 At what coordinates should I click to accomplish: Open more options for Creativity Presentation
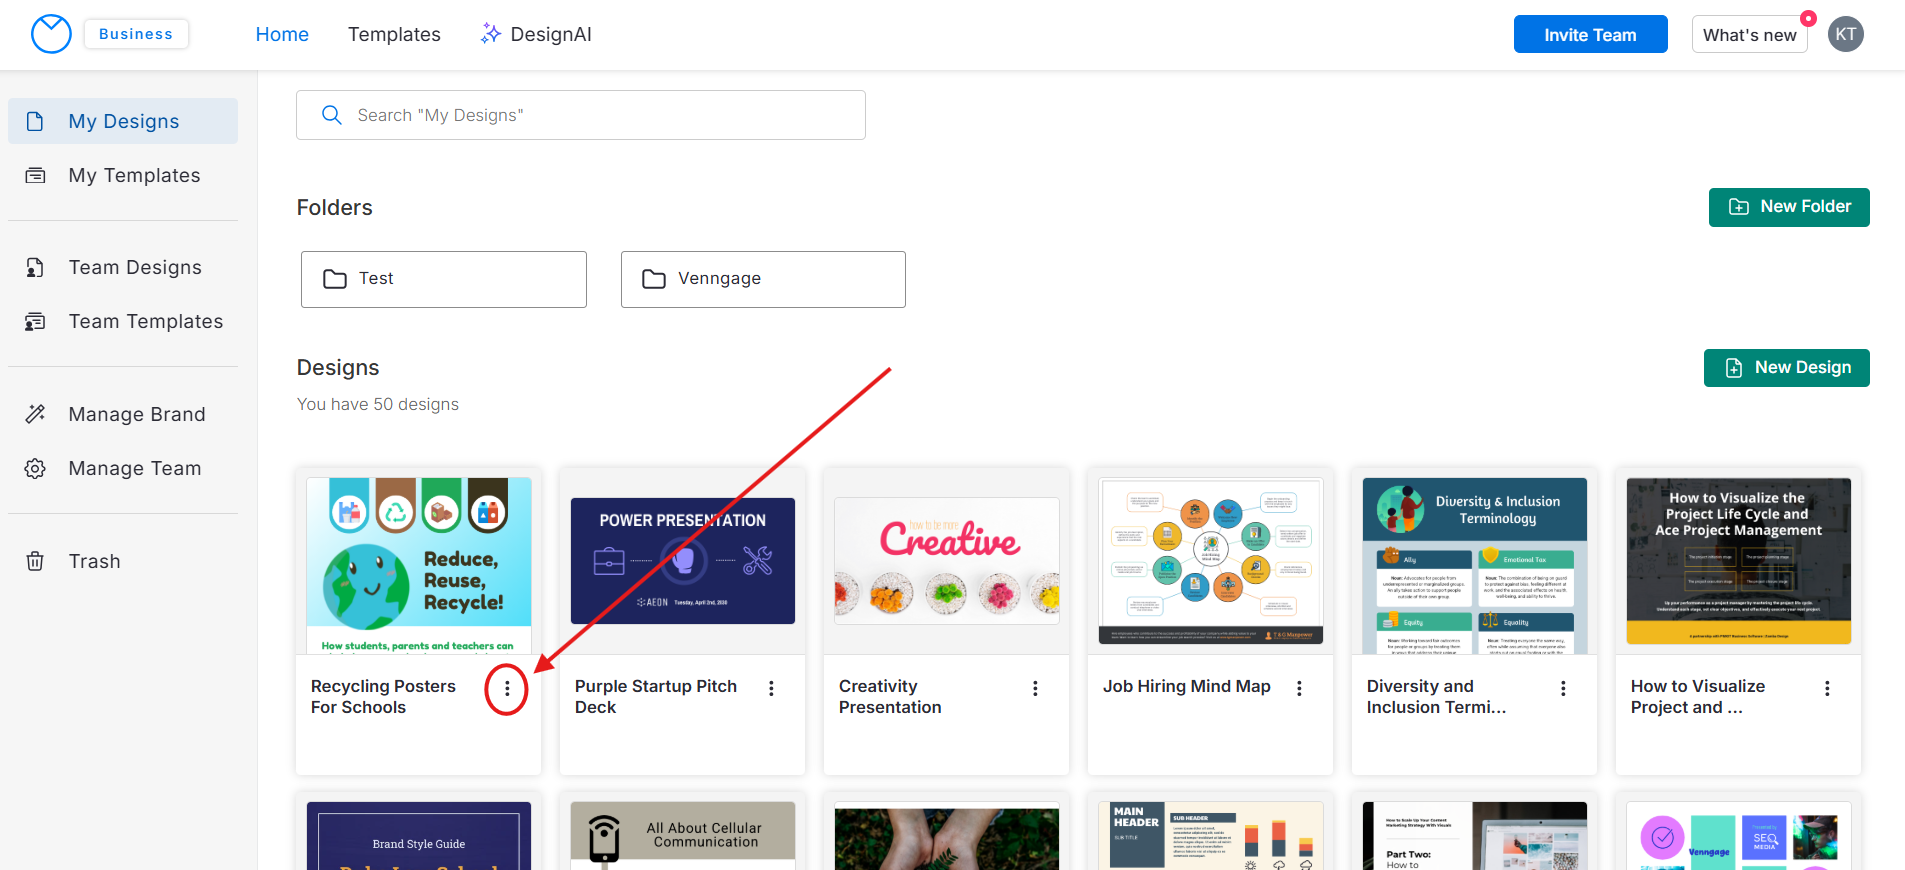1035,688
